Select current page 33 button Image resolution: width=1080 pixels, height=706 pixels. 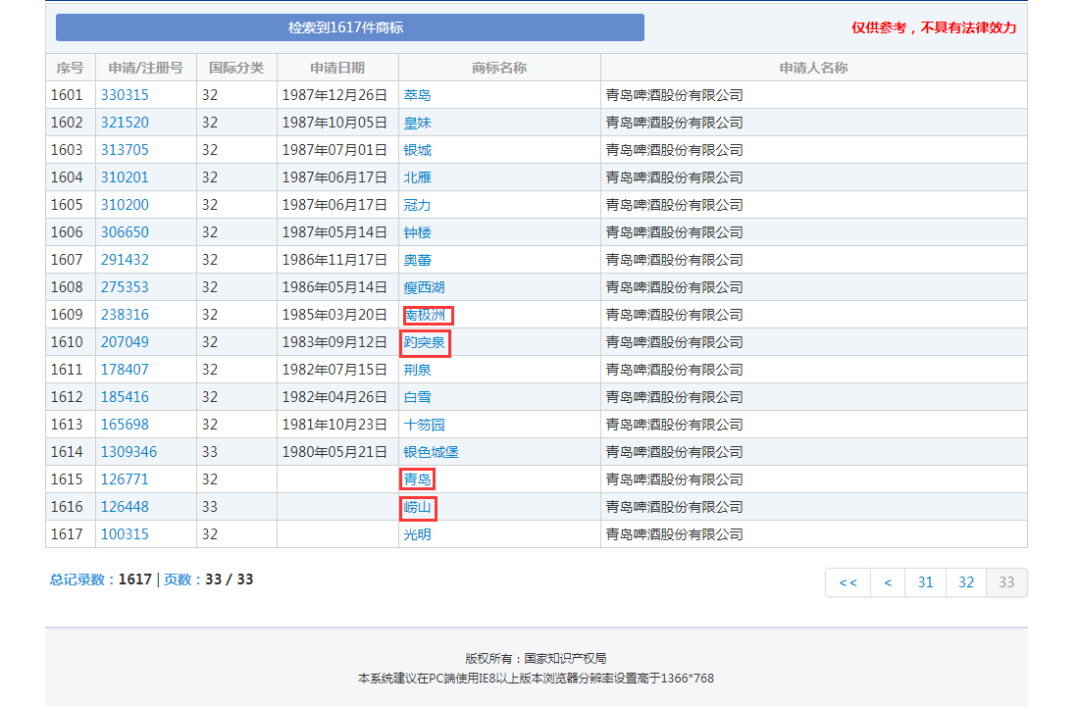pyautogui.click(x=1006, y=582)
